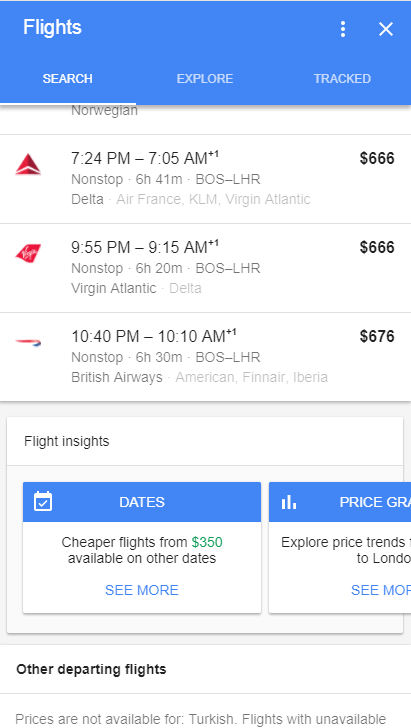Image resolution: width=411 pixels, height=728 pixels.
Task: Click the calendar icon on Dates card
Action: pos(43,501)
